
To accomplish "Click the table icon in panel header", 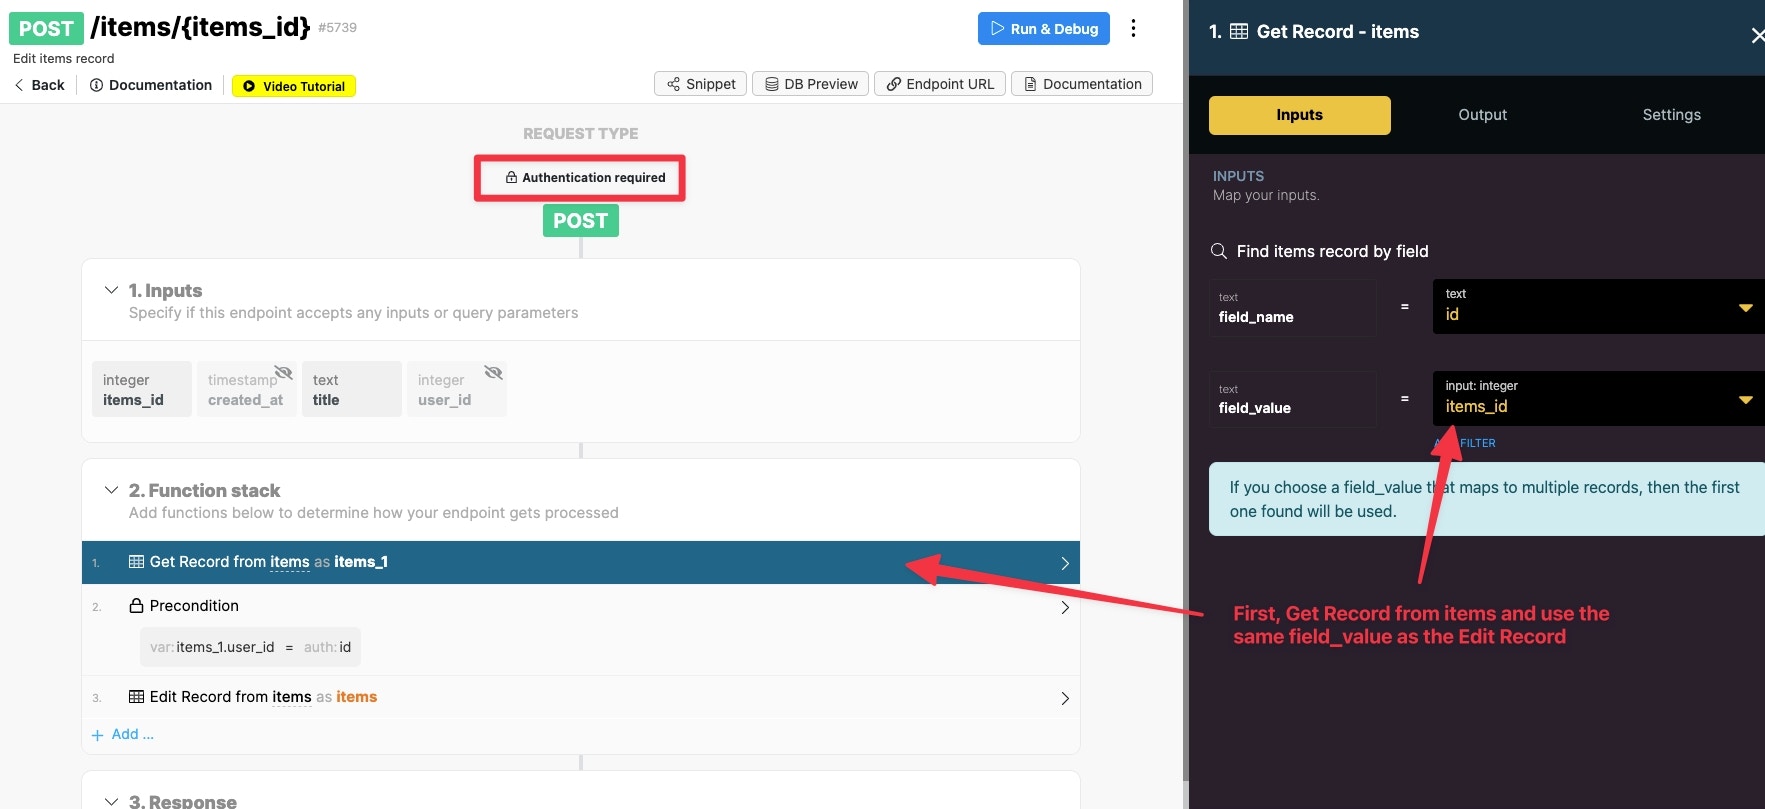I will tap(1239, 32).
